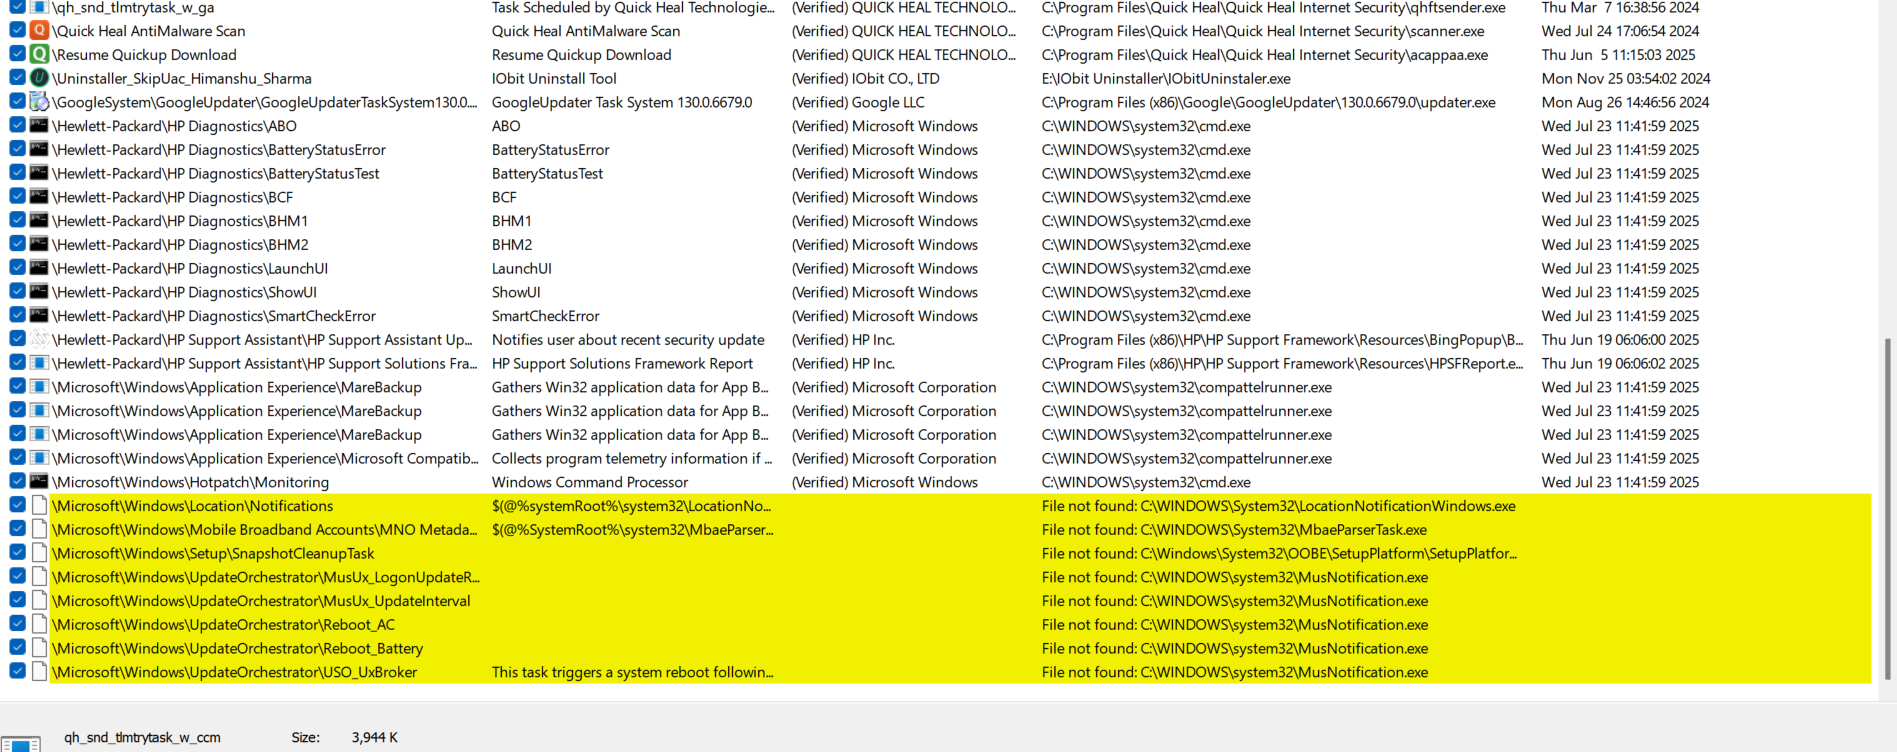Click file icon of MusUx_UpdateInterval
The width and height of the screenshot is (1897, 752).
click(x=39, y=600)
